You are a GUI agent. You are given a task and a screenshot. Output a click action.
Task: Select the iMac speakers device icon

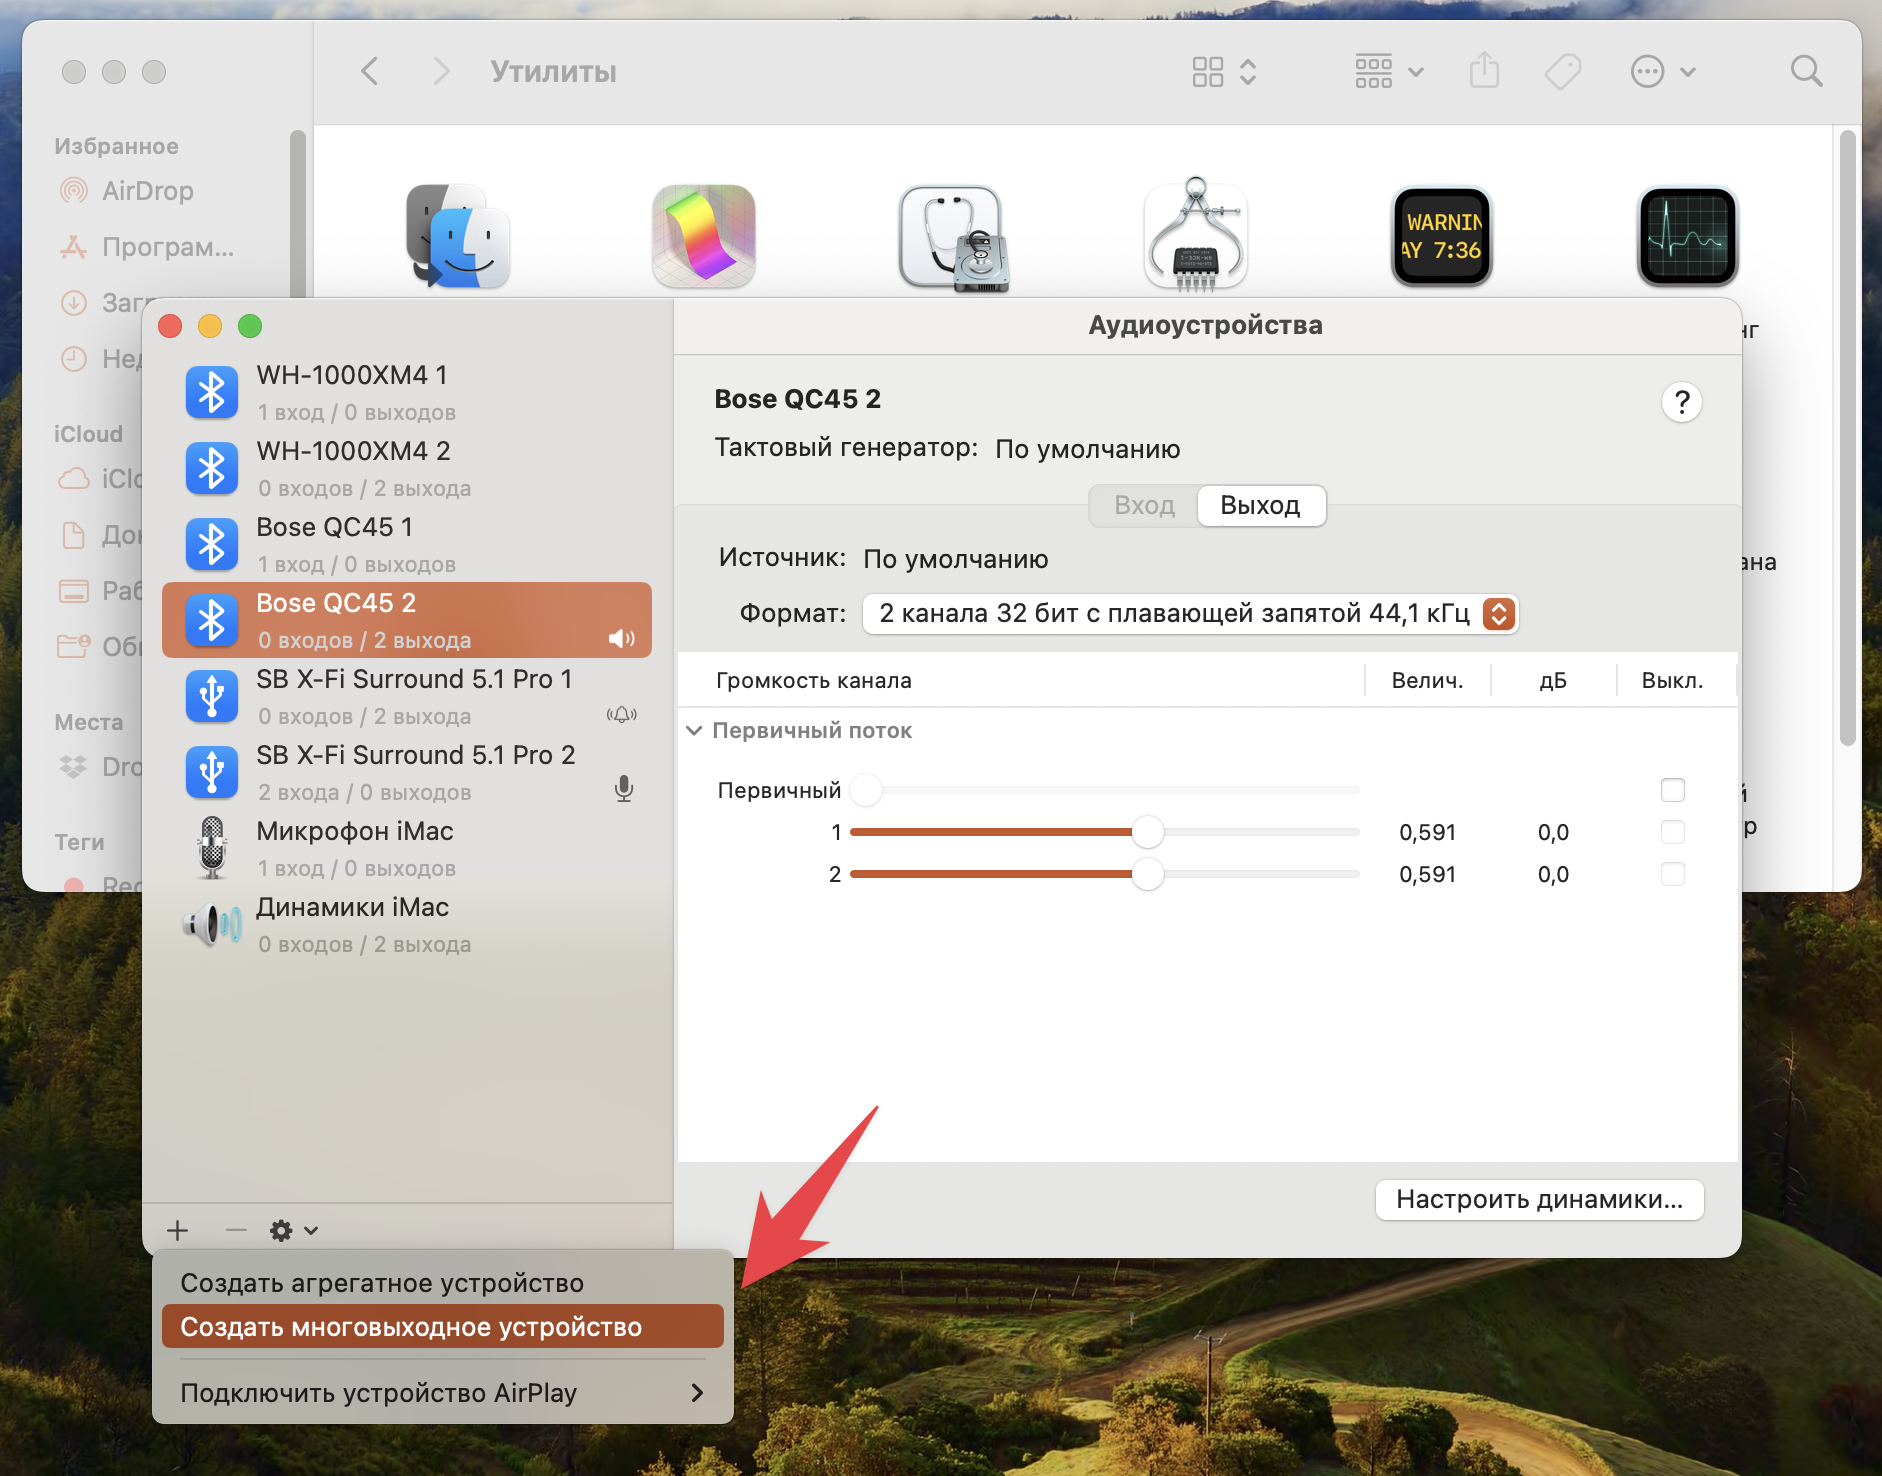pos(212,924)
